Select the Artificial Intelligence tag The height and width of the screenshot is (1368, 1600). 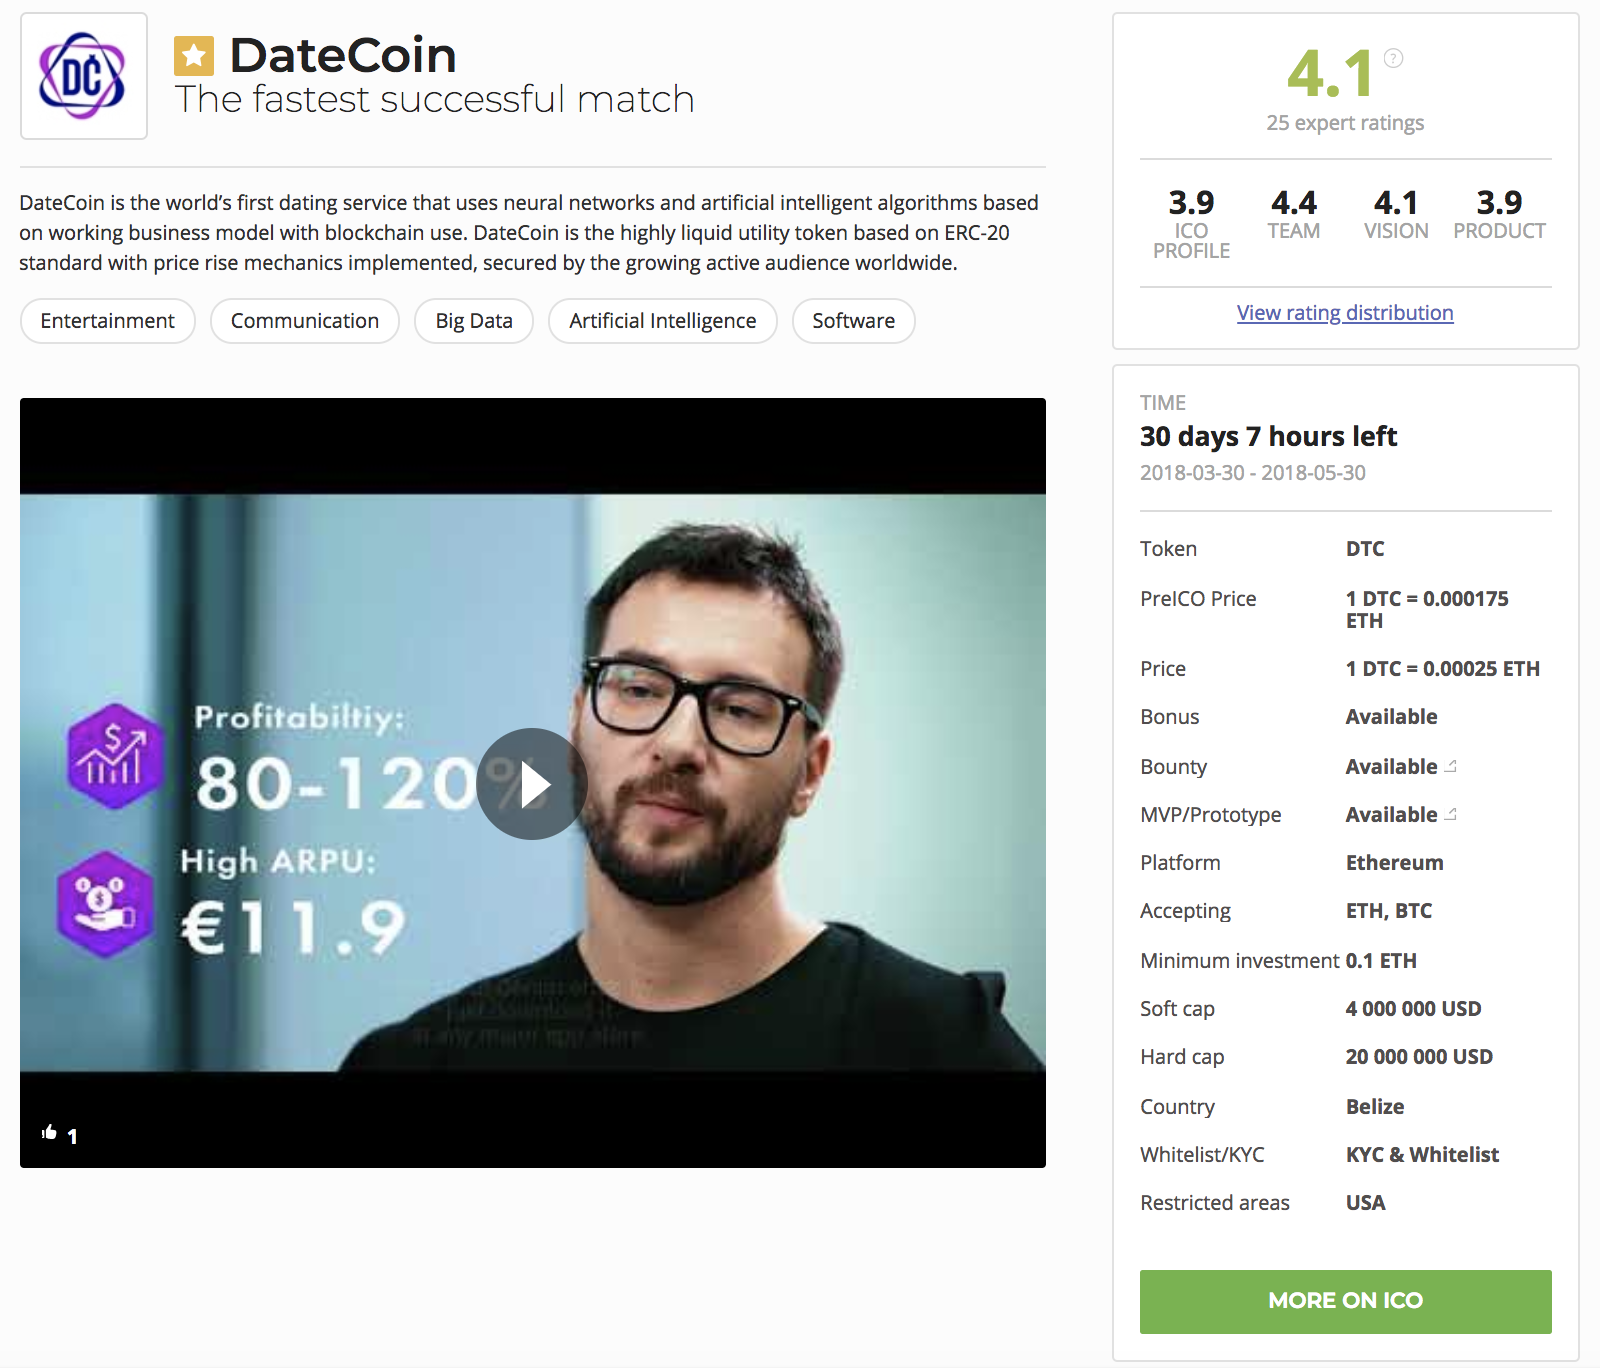coord(663,321)
